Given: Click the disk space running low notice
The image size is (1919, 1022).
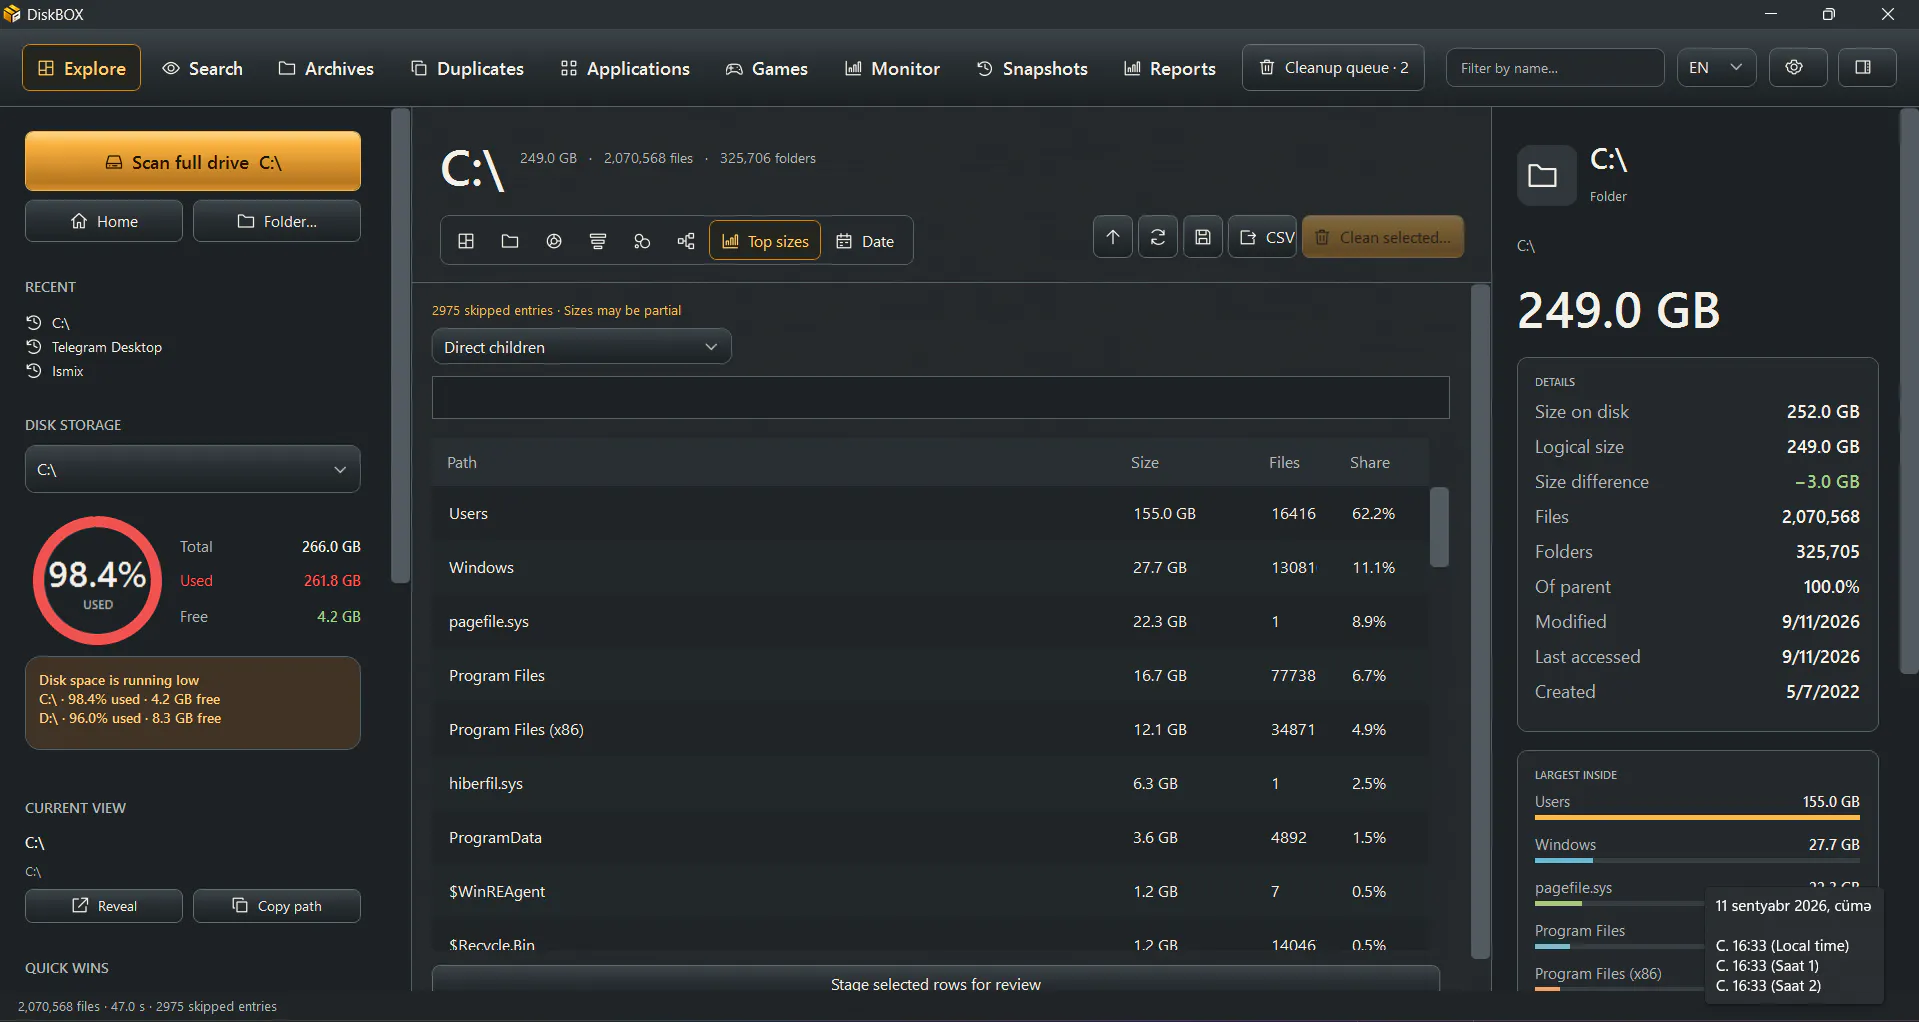Looking at the screenshot, I should point(193,703).
